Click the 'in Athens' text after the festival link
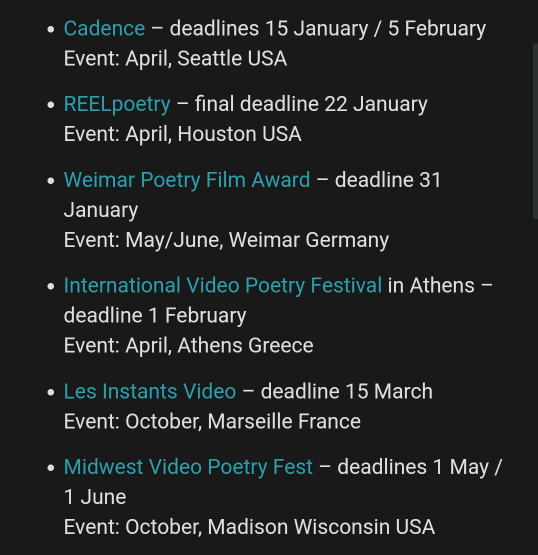 (431, 285)
